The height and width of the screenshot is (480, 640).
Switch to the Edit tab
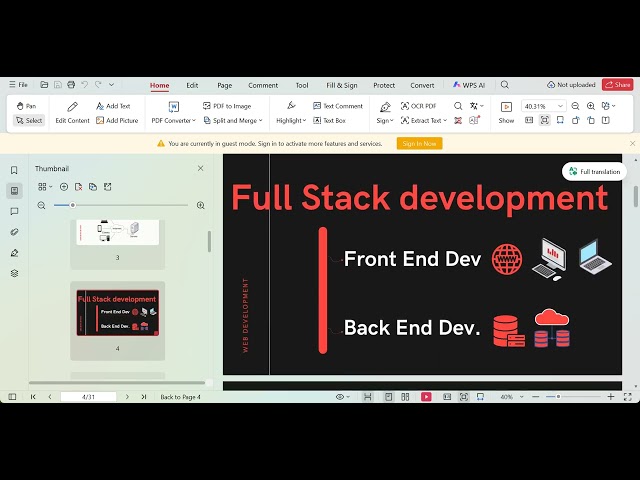tap(192, 85)
